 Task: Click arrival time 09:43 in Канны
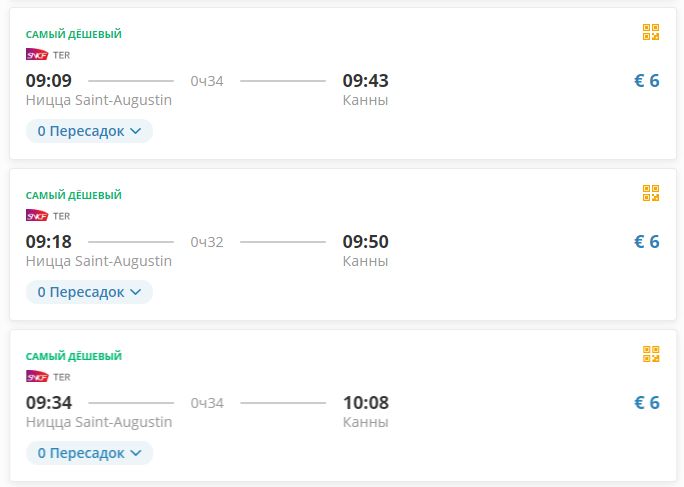tap(365, 81)
